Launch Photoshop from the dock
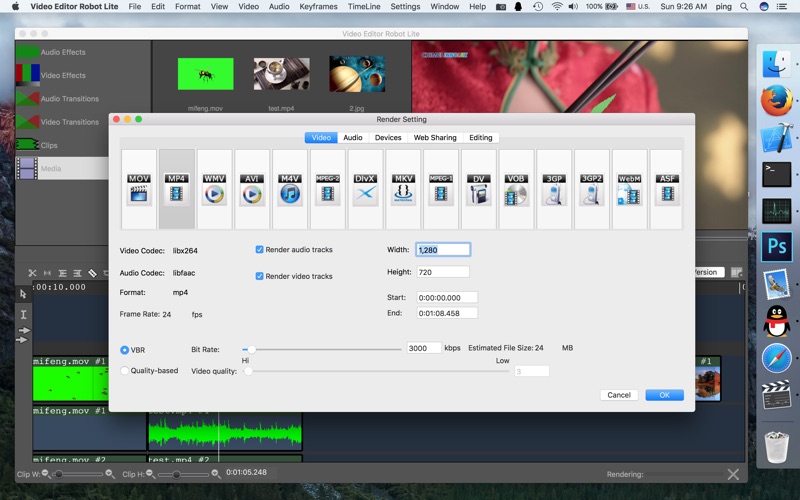800x500 pixels. pyautogui.click(x=777, y=246)
